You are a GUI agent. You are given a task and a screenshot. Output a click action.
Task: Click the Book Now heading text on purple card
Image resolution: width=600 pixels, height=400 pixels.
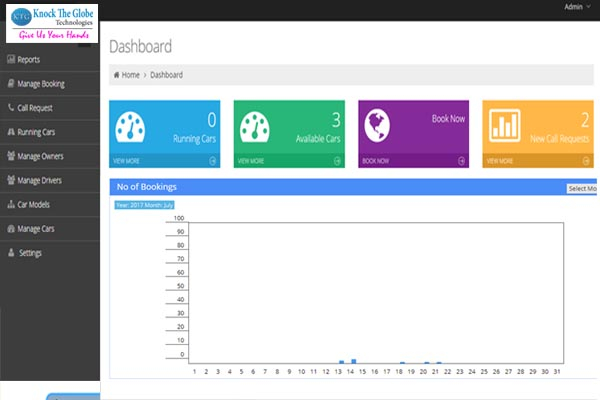point(448,119)
